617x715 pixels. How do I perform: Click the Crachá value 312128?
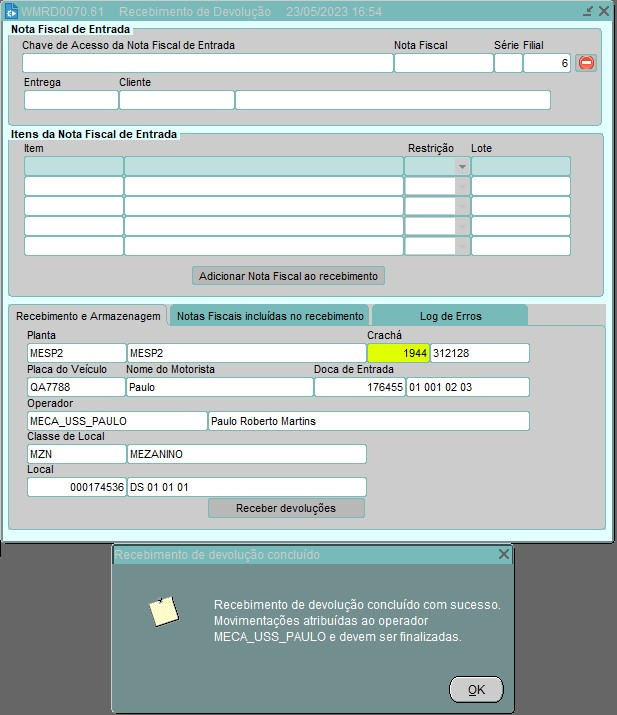pyautogui.click(x=480, y=353)
